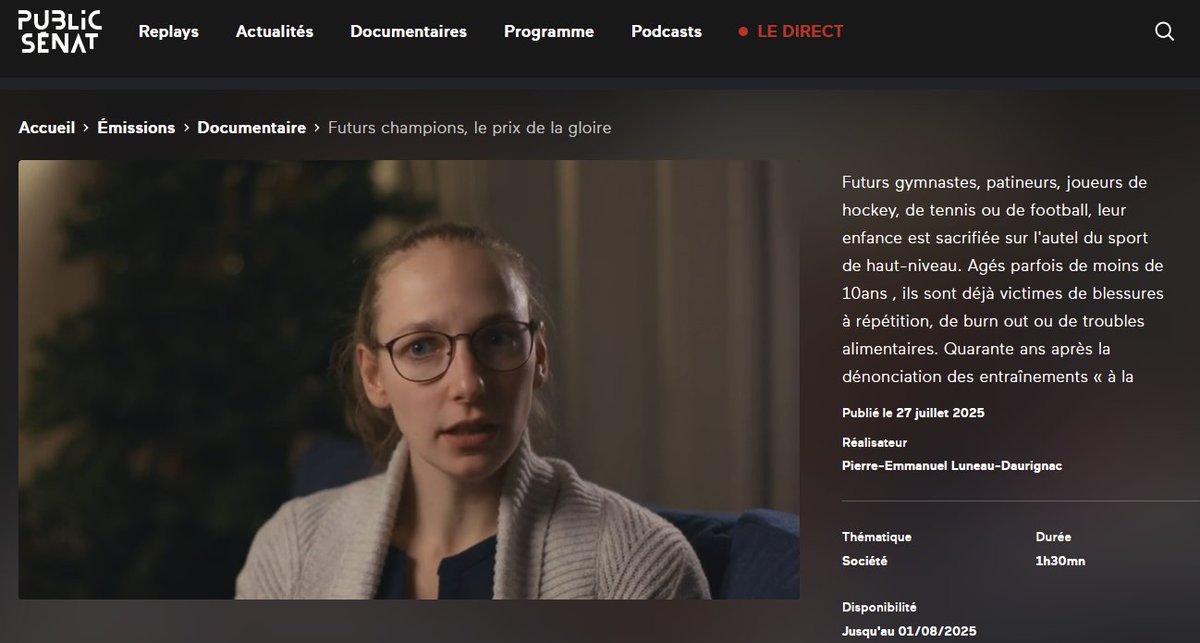This screenshot has height=643, width=1200.
Task: Open Émissions from the breadcrumb
Action: [x=135, y=127]
